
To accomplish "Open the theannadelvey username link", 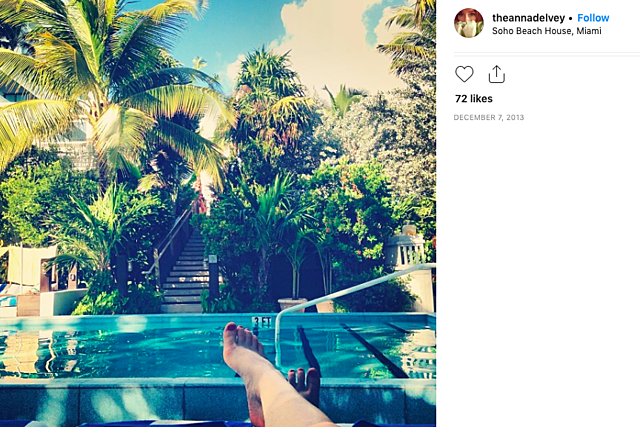I will pos(528,18).
